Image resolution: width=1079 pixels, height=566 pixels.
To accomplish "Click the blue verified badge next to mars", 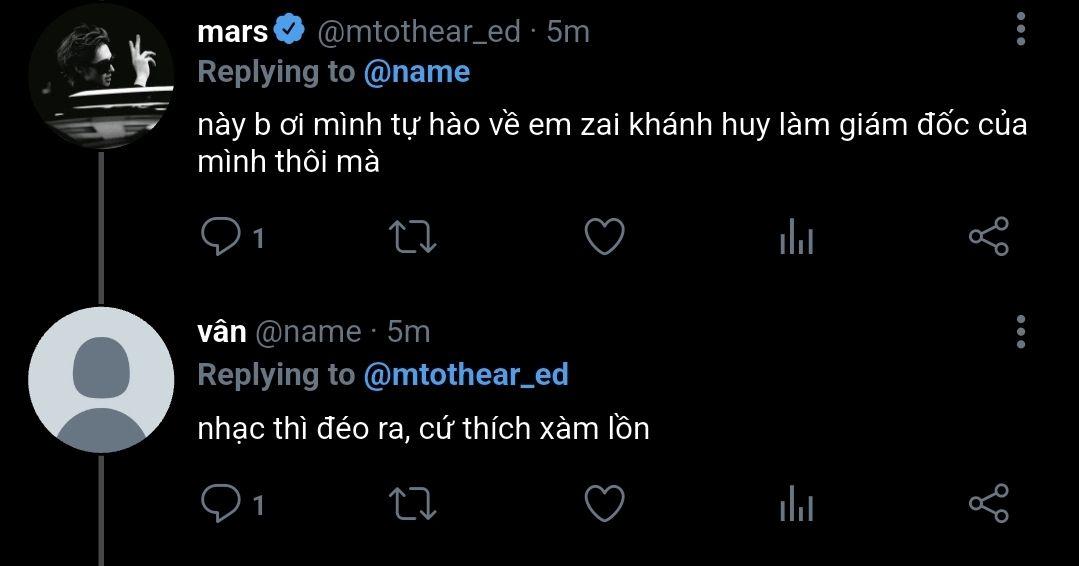I will (x=290, y=31).
